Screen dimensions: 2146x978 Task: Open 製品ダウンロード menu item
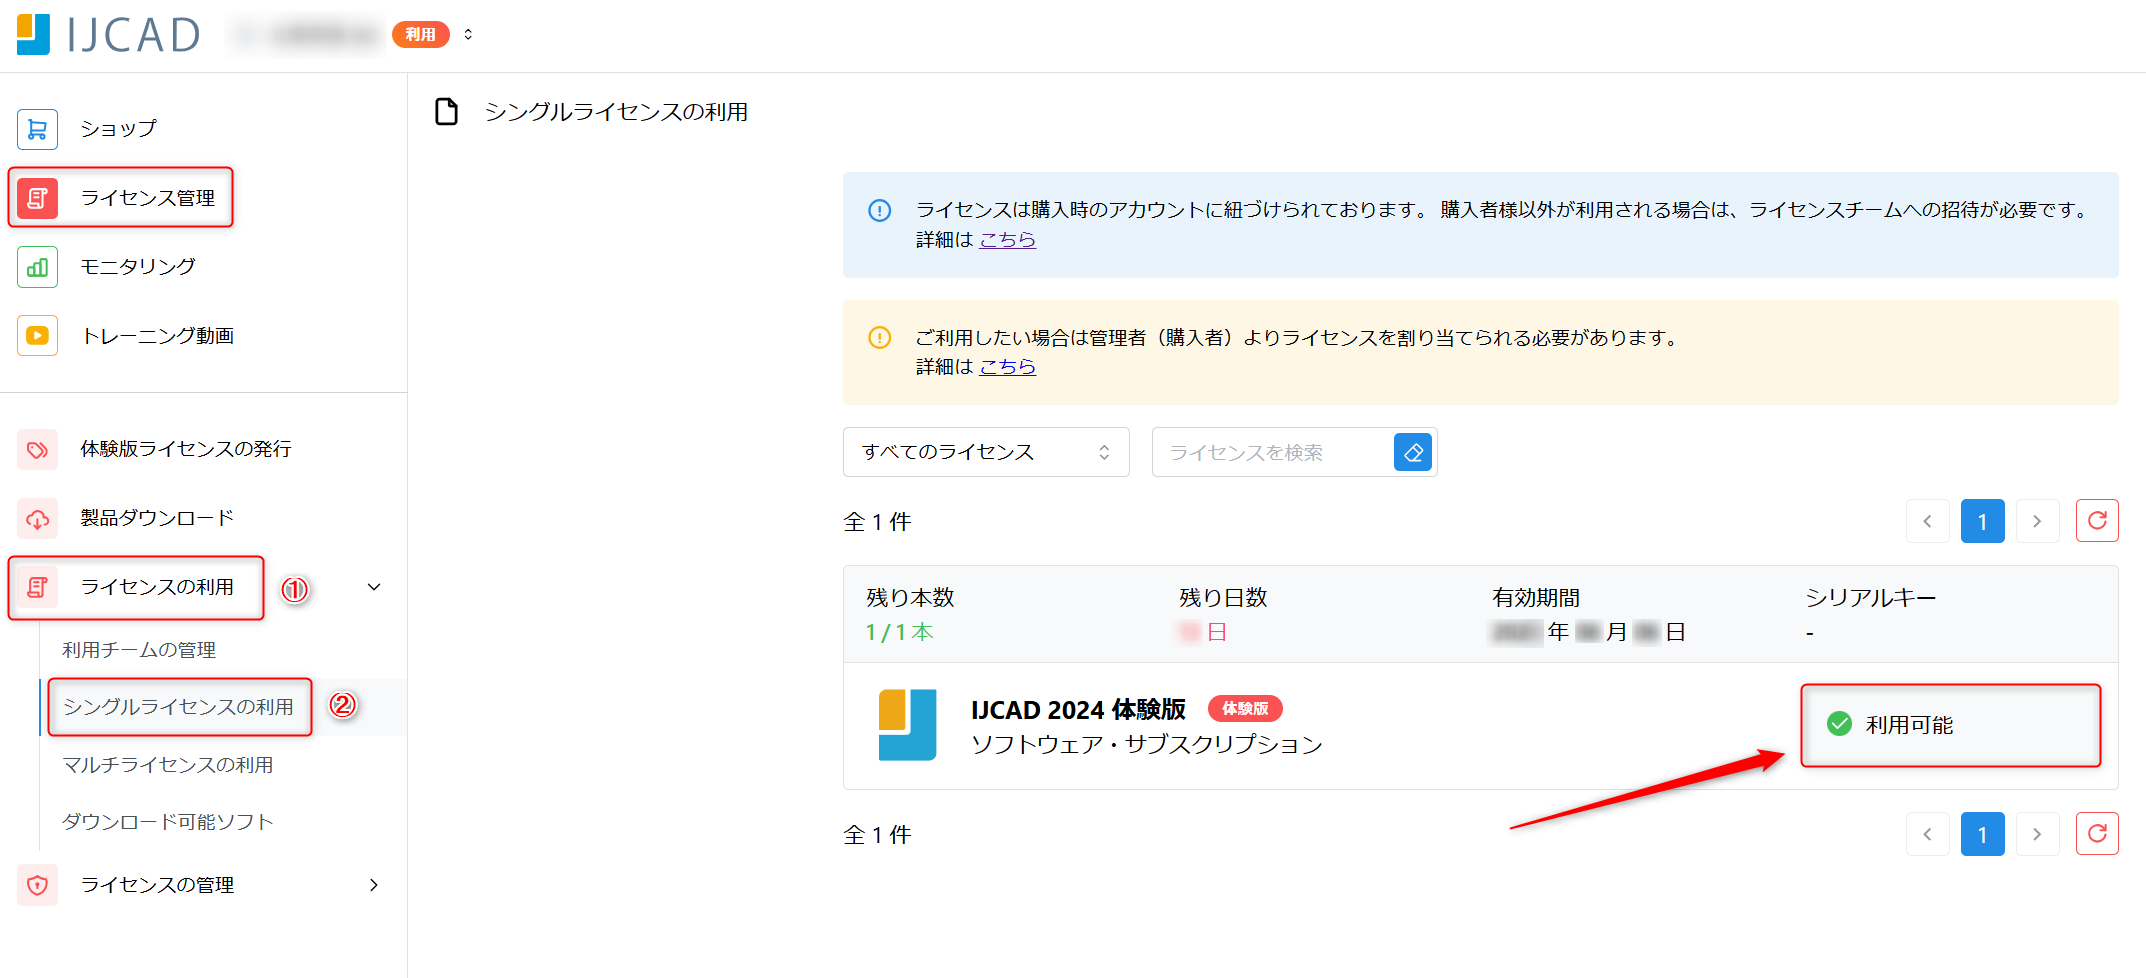tap(157, 518)
